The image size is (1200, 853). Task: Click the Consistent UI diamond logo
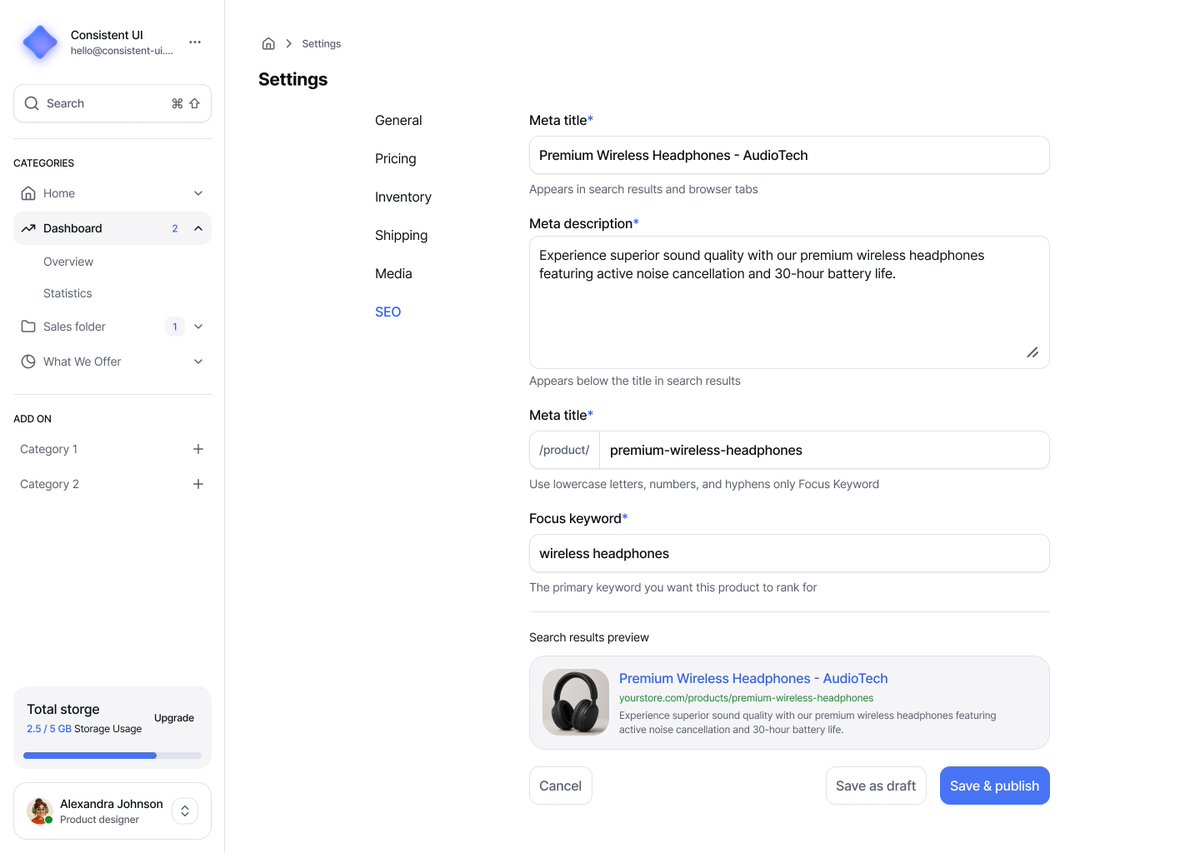pos(40,42)
